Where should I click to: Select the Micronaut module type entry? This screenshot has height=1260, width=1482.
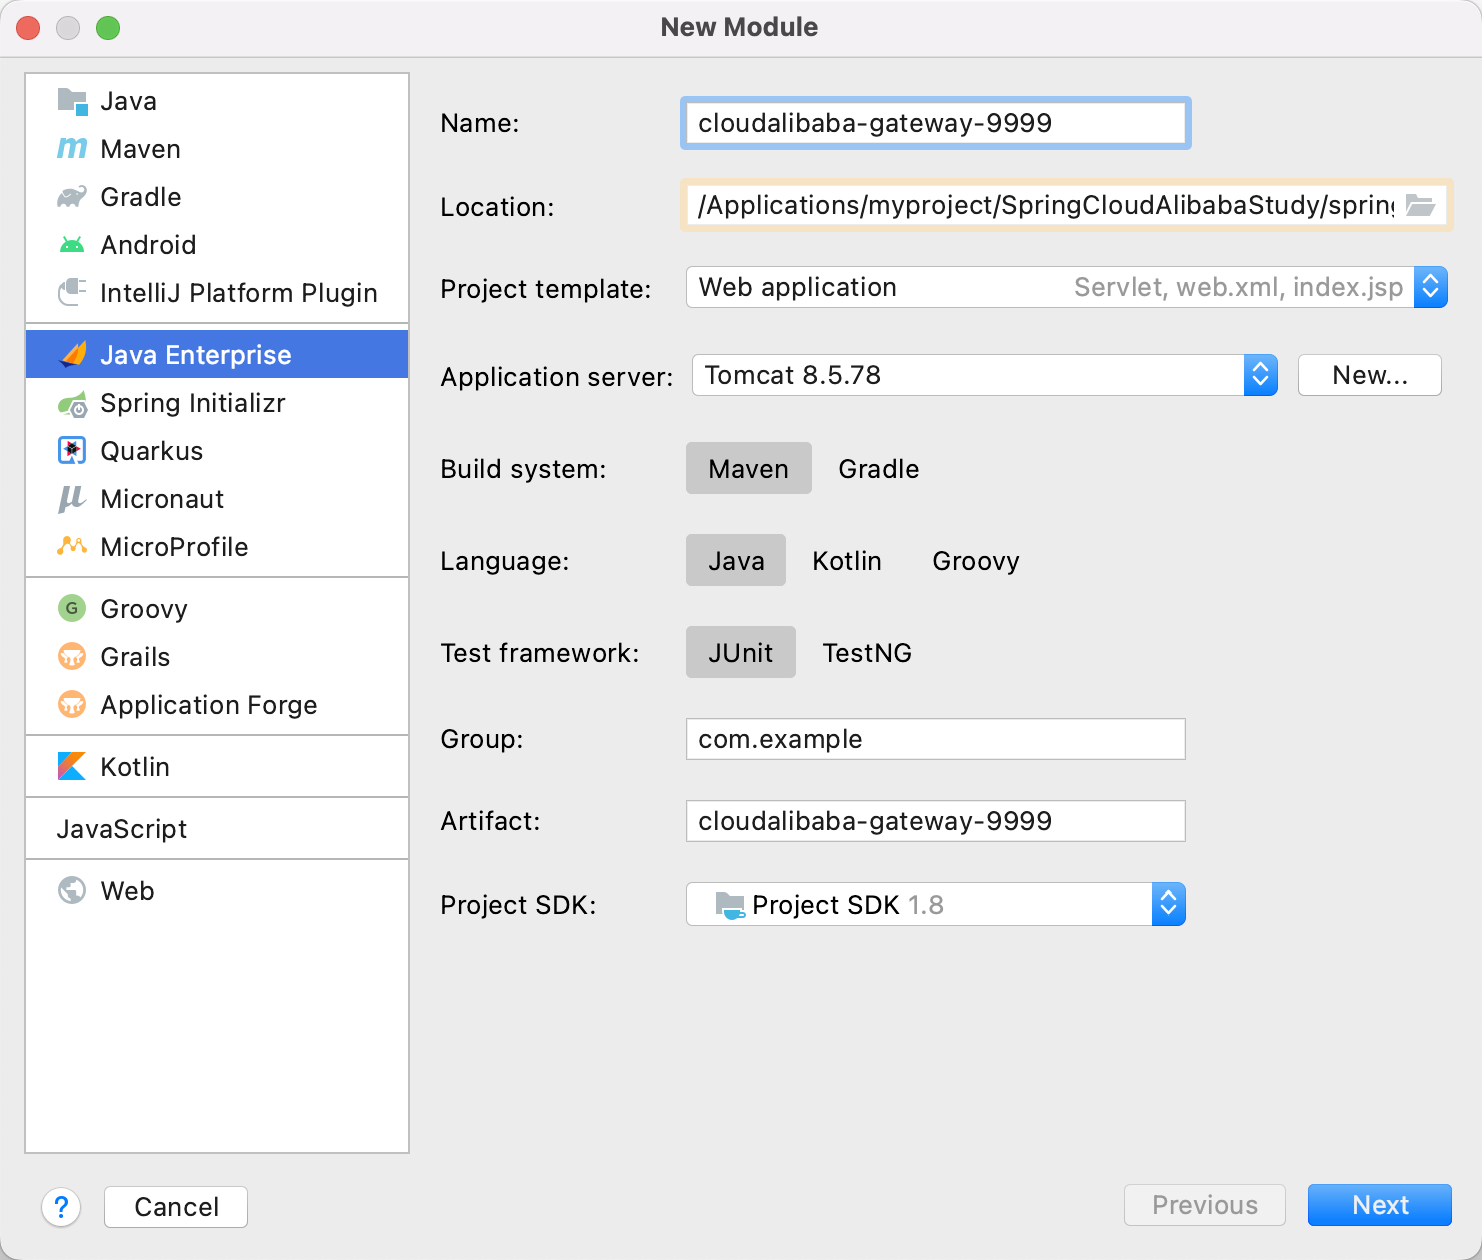coord(217,499)
